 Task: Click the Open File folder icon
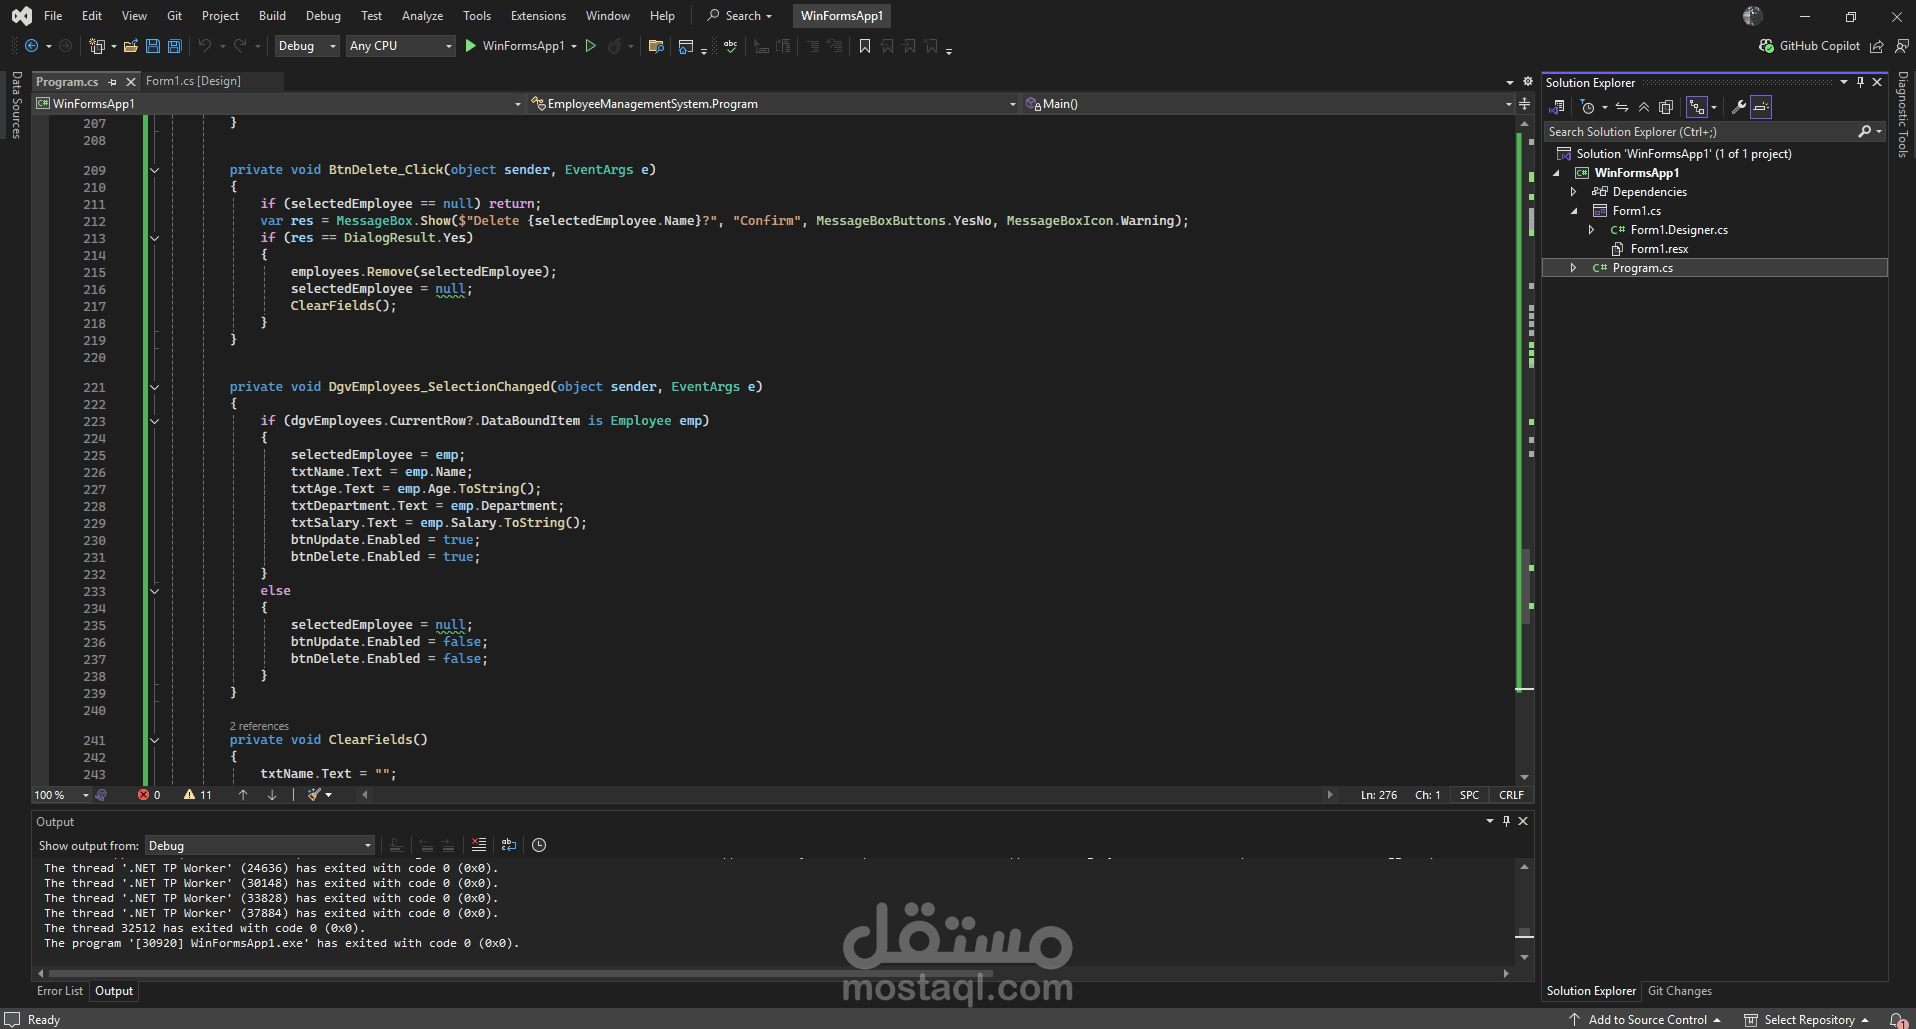(130, 46)
